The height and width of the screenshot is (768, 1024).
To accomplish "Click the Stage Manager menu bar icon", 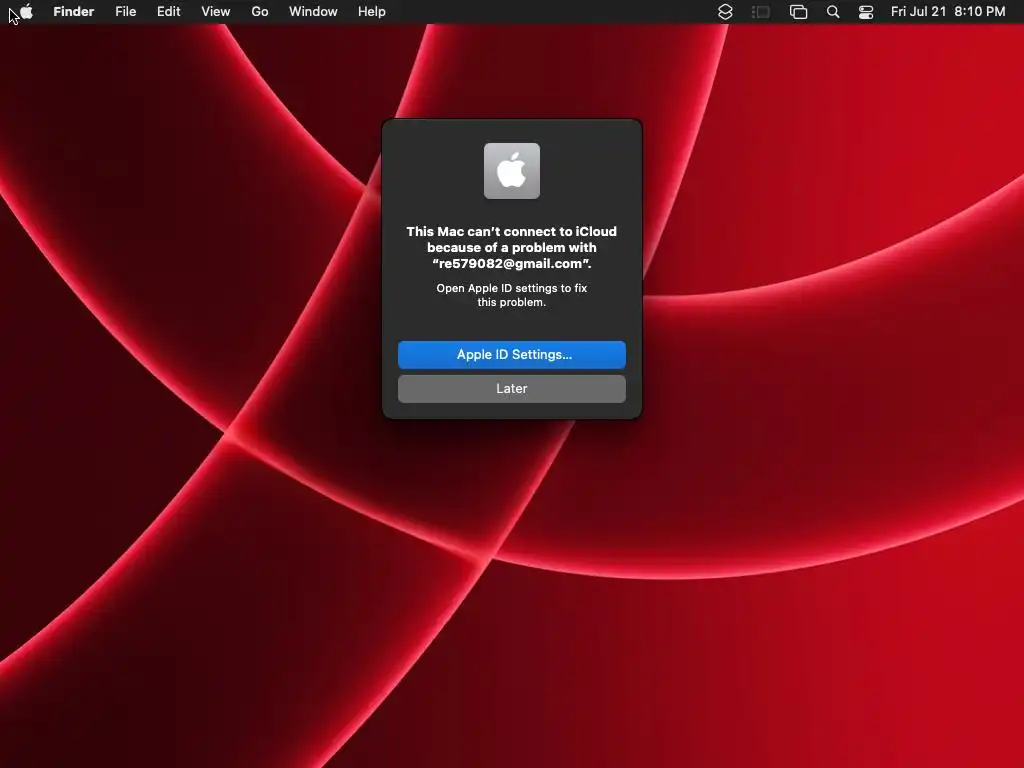I will coord(761,12).
